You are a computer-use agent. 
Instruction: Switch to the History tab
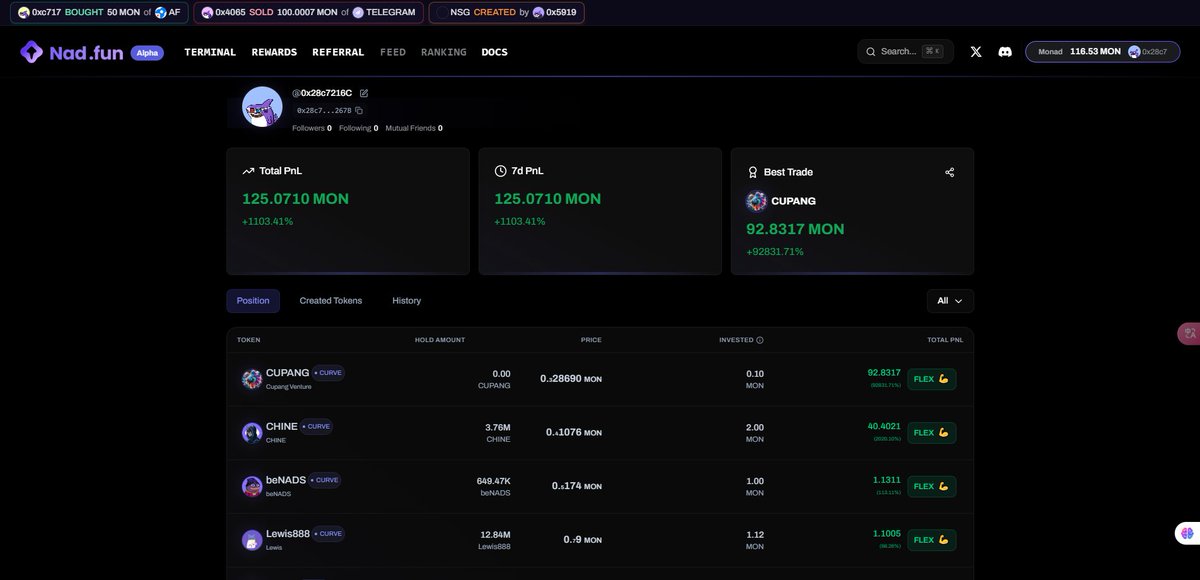(407, 301)
